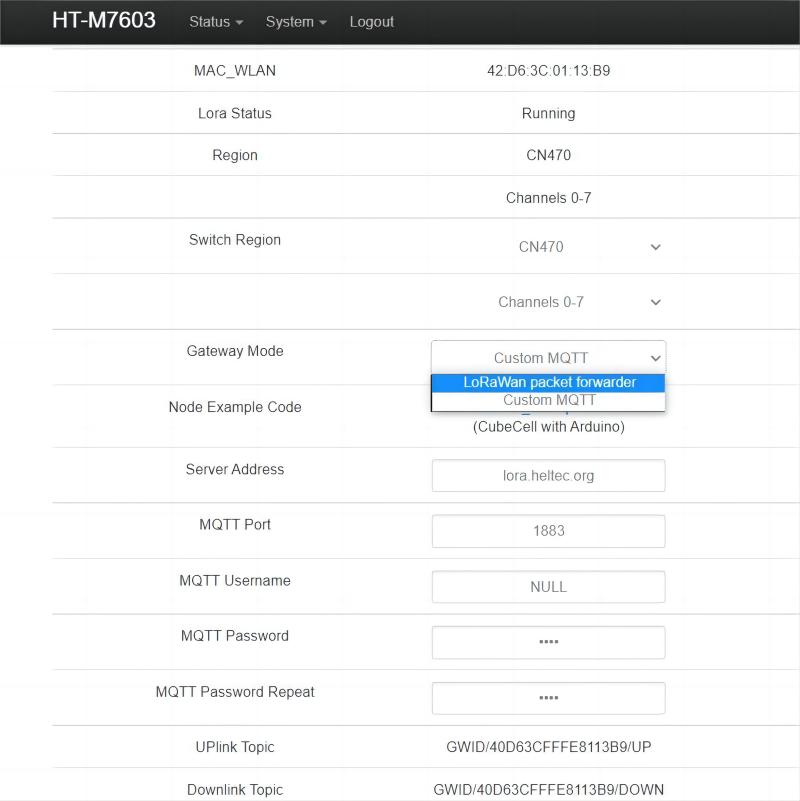Focus the MQTT Port field

[x=548, y=531]
